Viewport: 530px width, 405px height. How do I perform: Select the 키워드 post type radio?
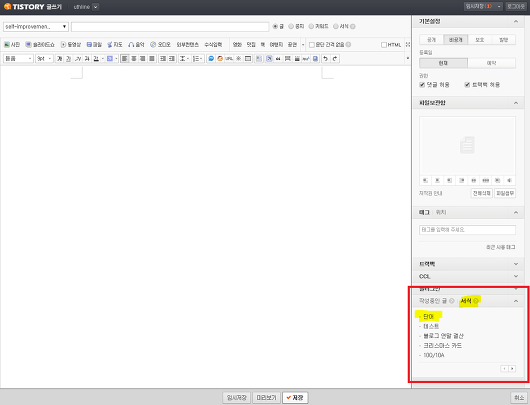pos(311,26)
